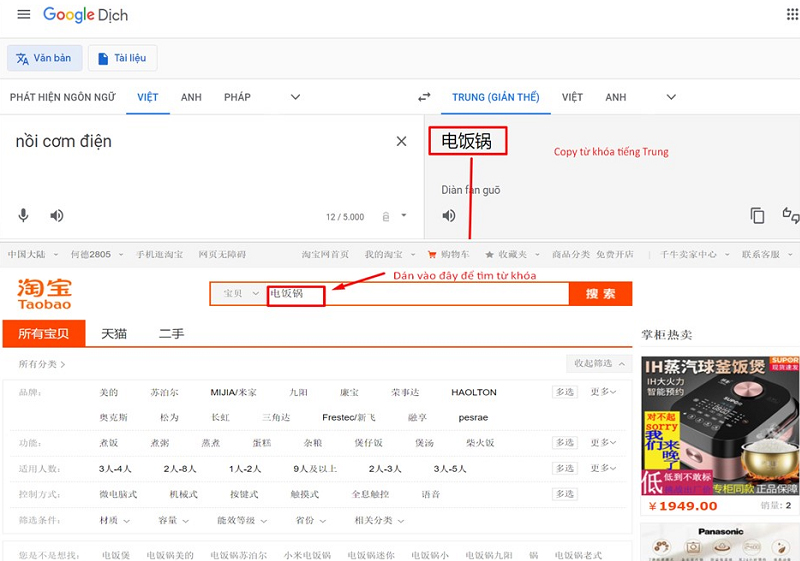Enable 多选 in the 功能 row

565,442
